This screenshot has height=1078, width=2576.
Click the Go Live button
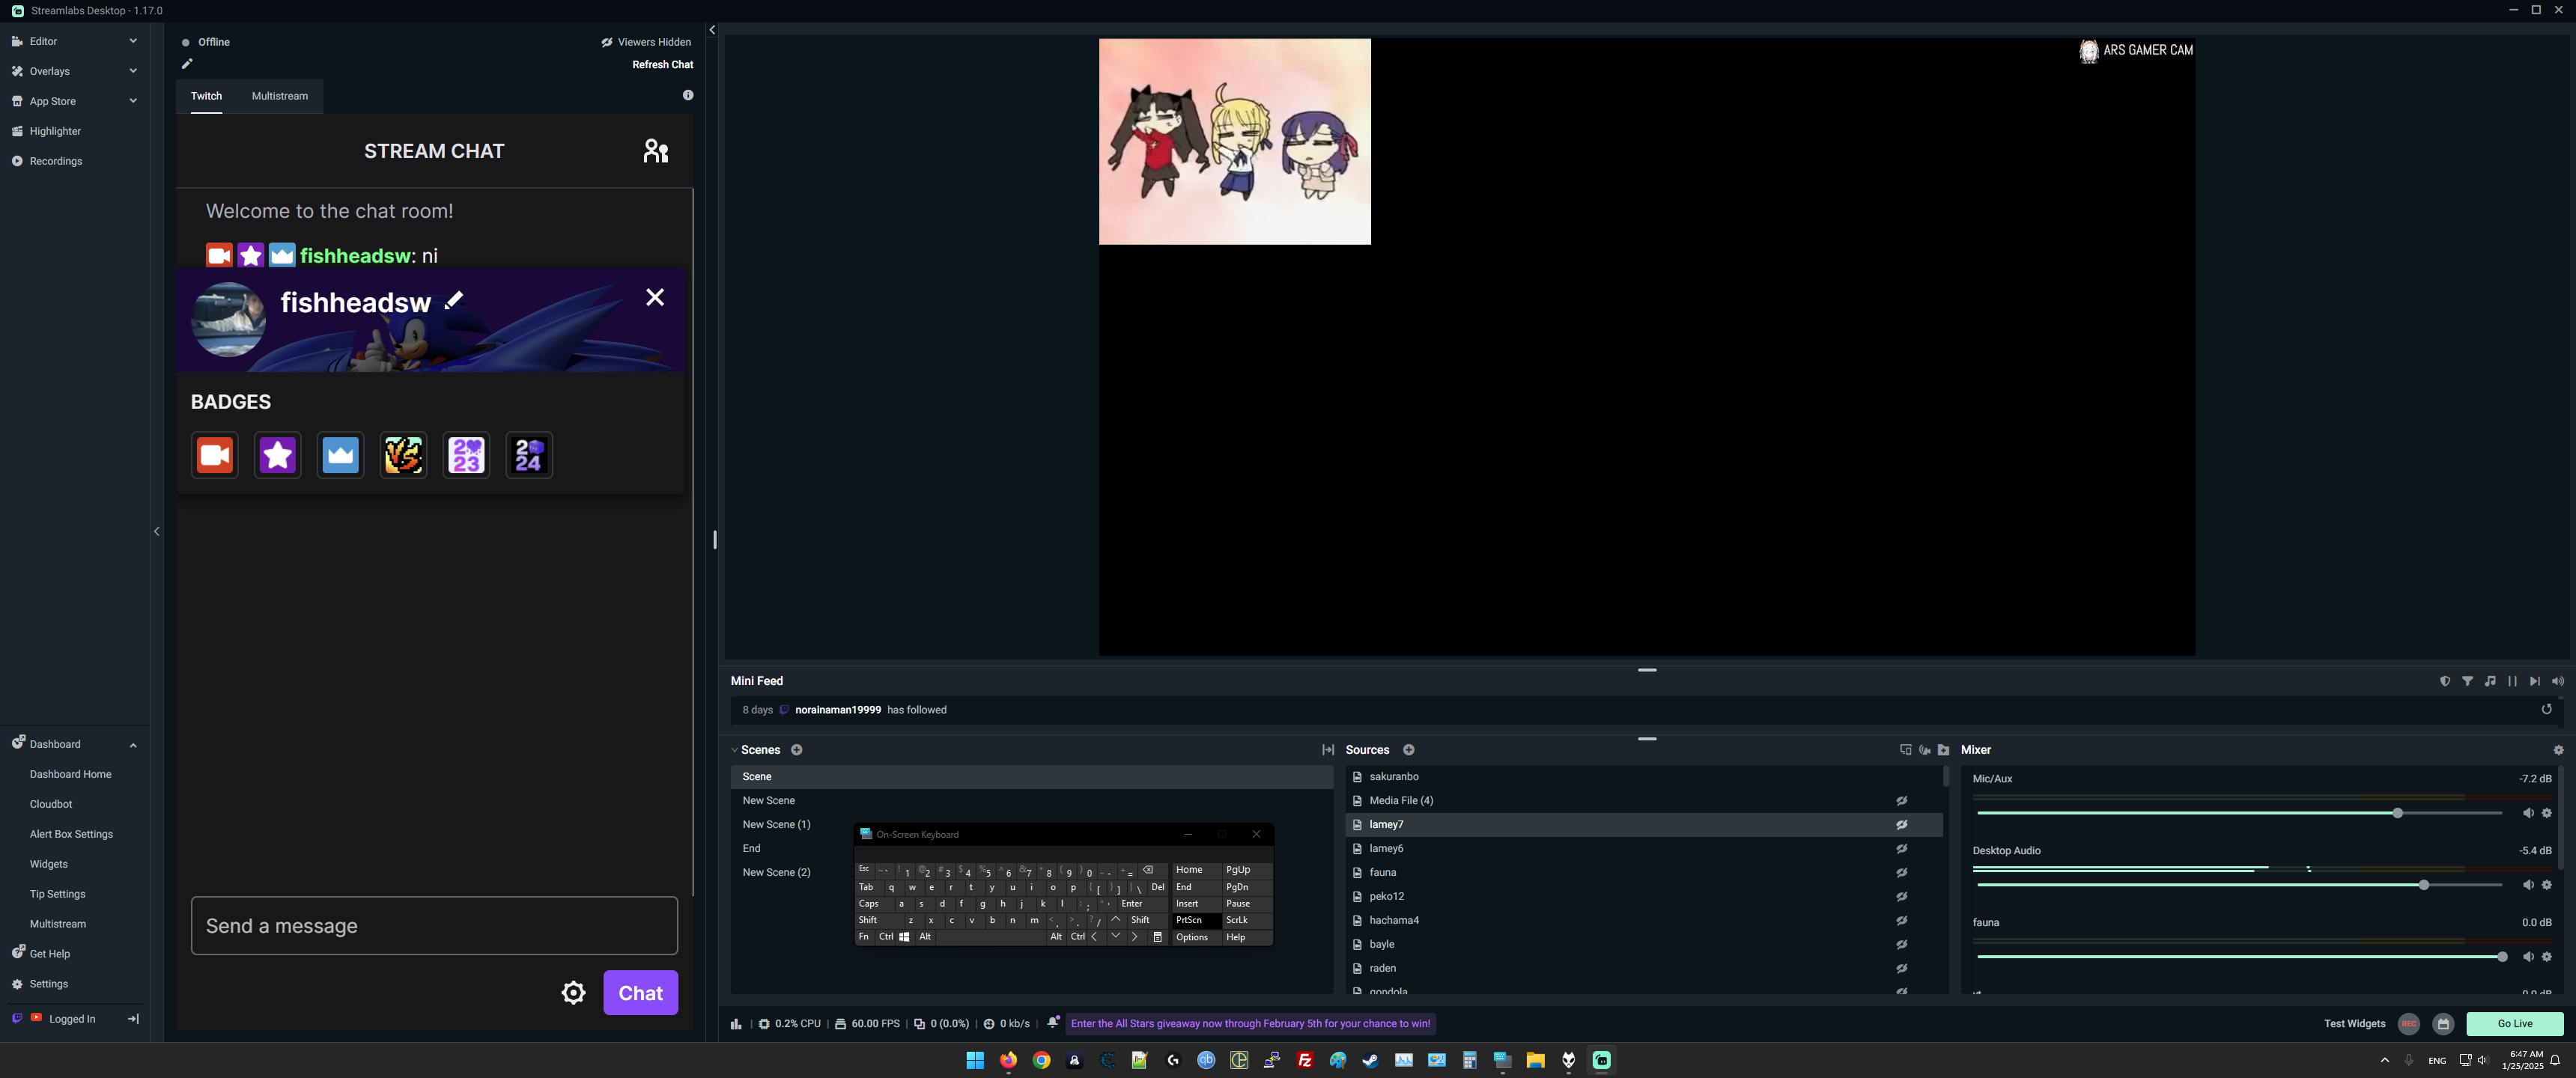point(2514,1024)
